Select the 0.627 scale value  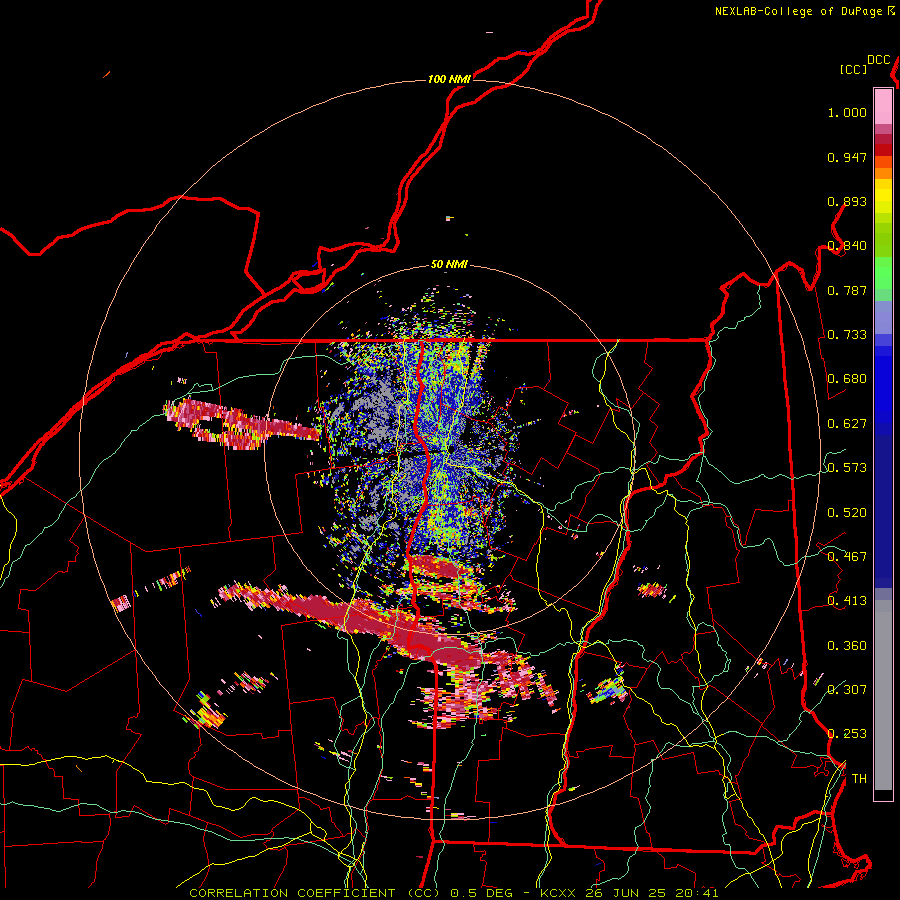pos(847,424)
